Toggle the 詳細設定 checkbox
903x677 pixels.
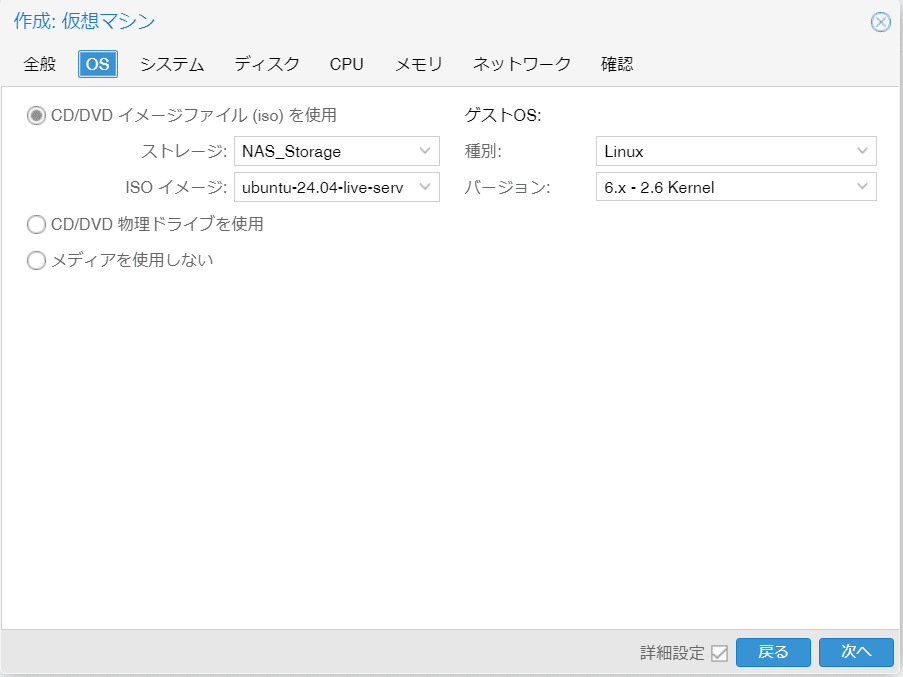719,653
